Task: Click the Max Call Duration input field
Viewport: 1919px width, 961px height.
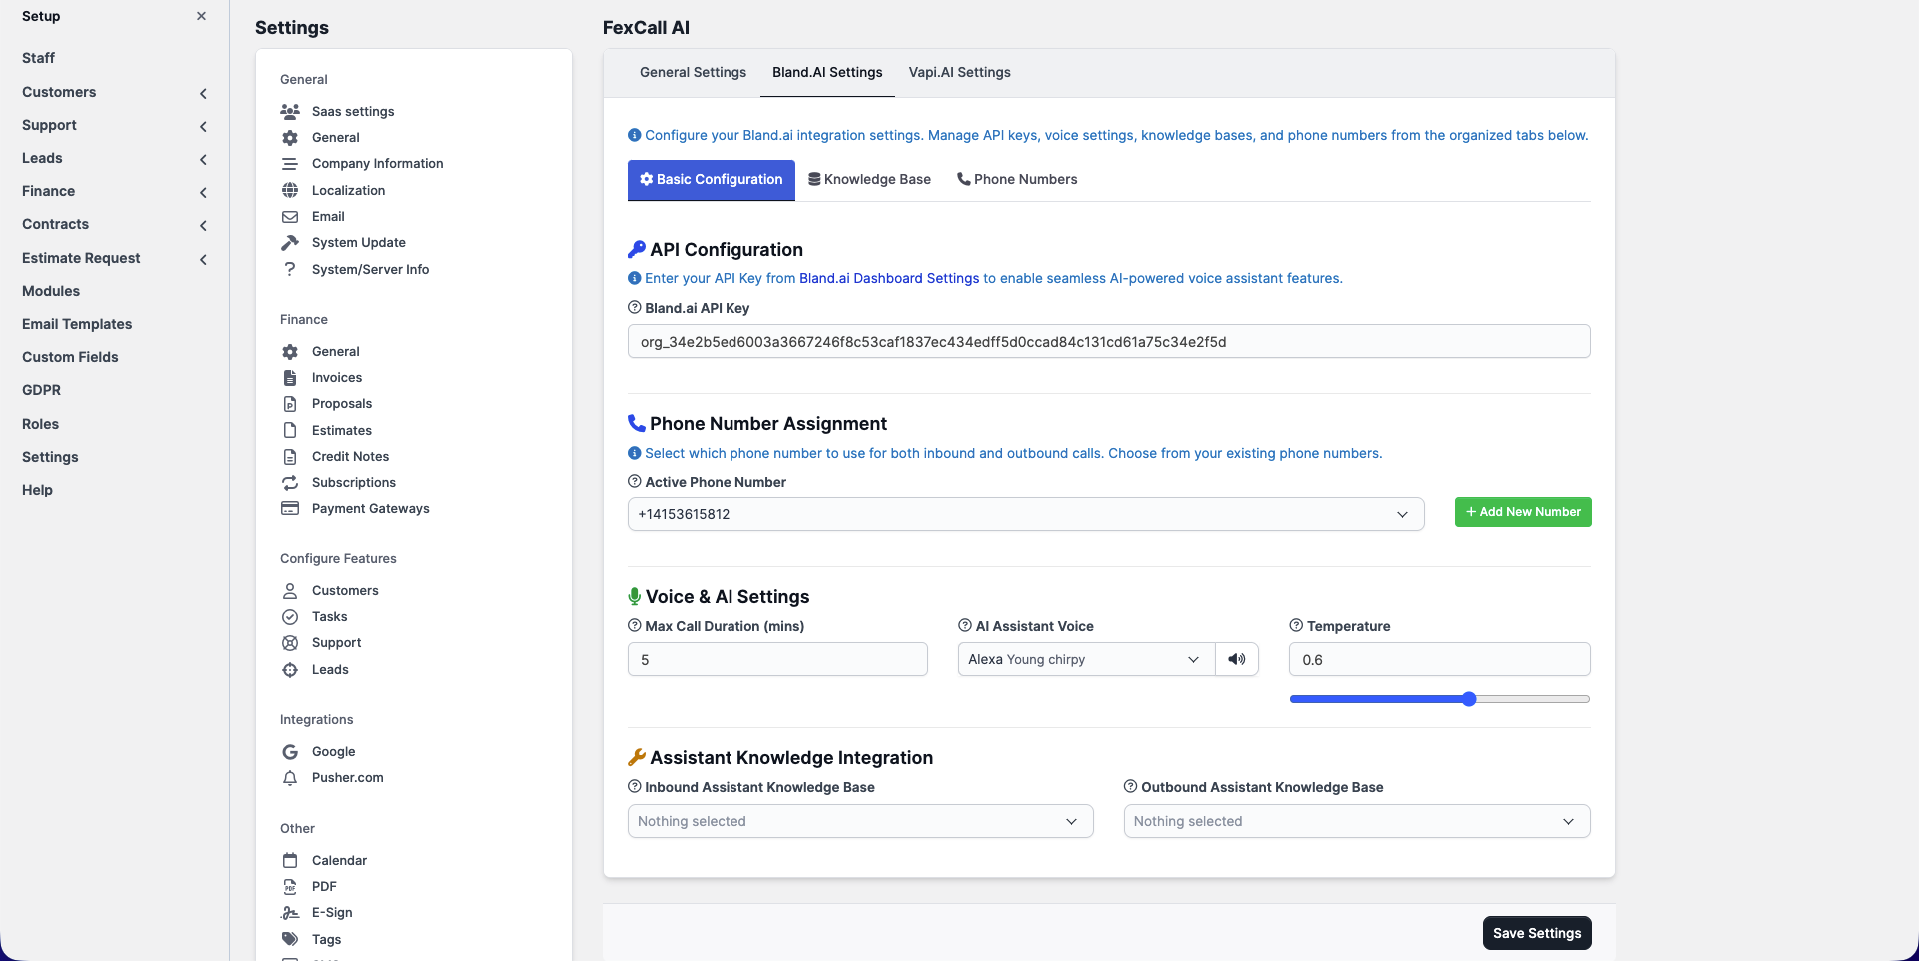Action: (777, 659)
